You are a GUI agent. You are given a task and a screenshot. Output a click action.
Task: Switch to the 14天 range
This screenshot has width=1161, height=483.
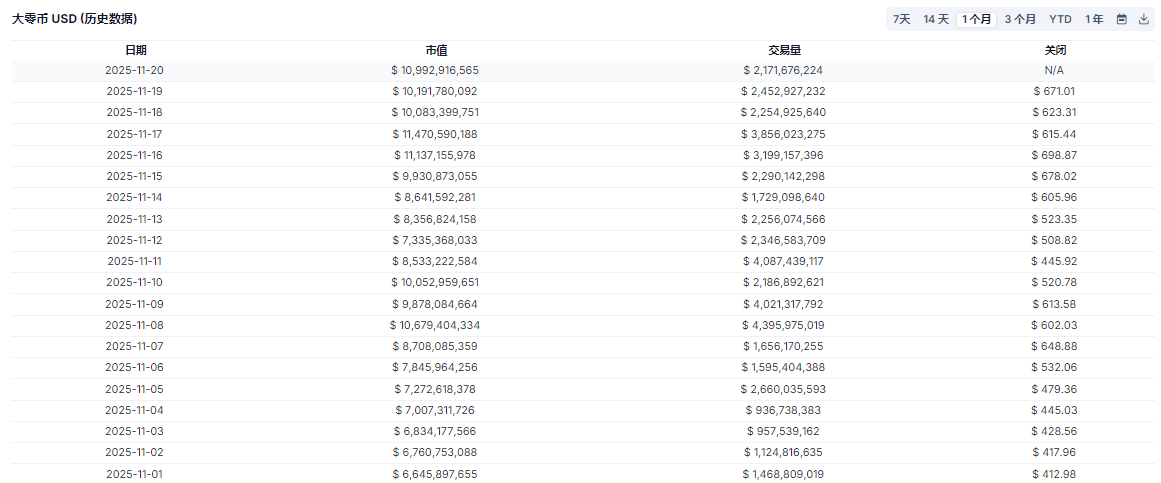[x=936, y=19]
